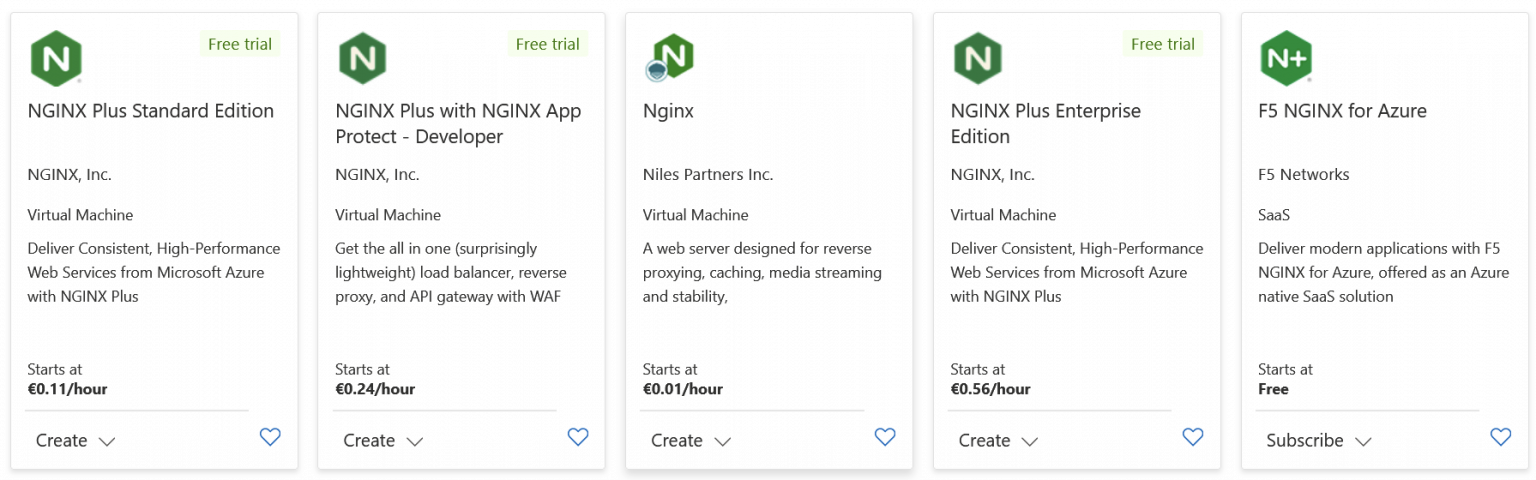Open Create menu for NGINX Plus Enterprise Edition
Screen dimensions: 1536x480
coord(999,440)
